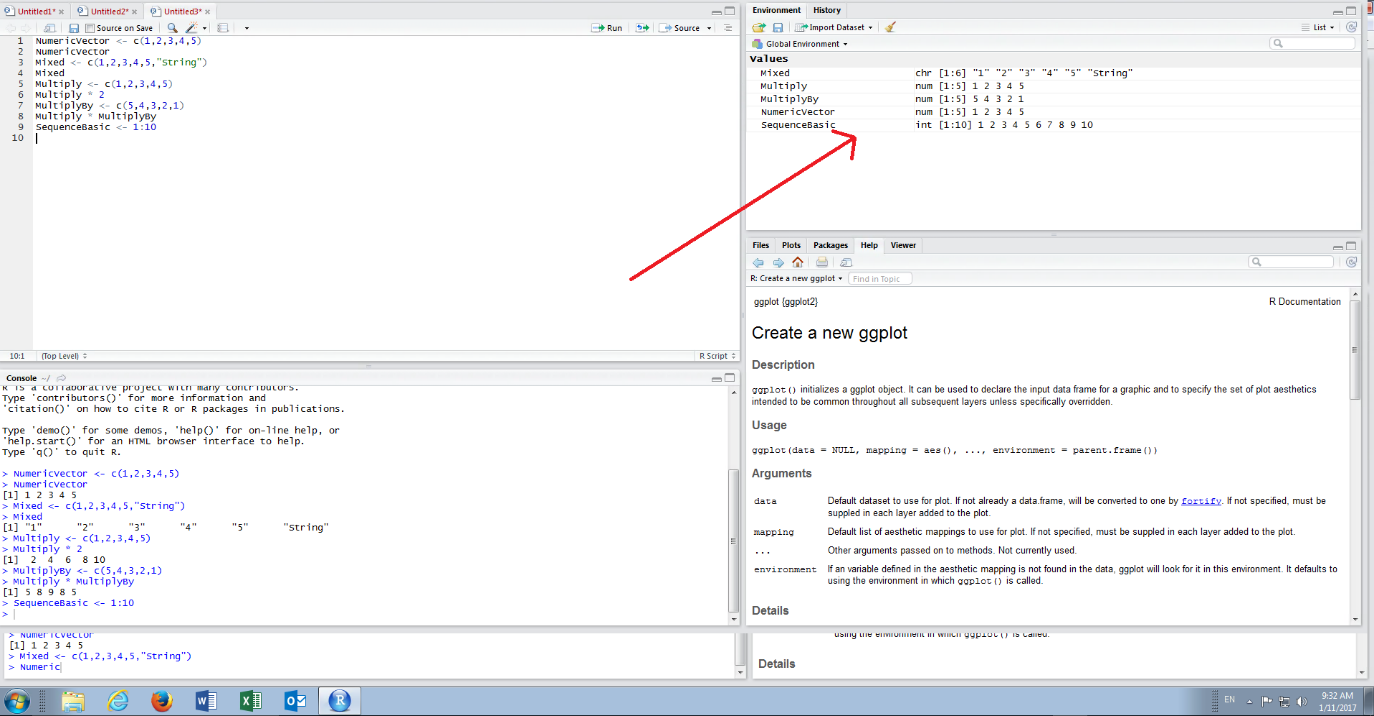Open compile options dropdown arrow

coord(246,28)
